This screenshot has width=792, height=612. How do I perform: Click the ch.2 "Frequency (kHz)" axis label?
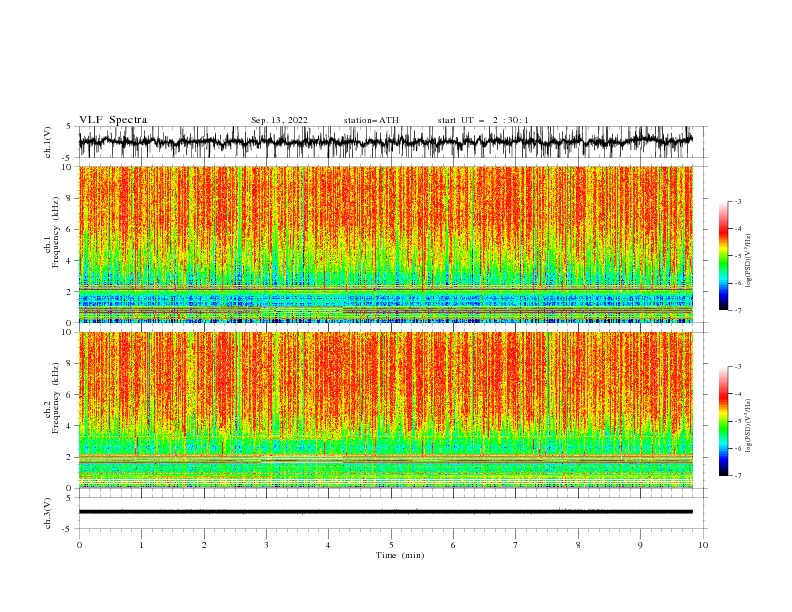tap(56, 398)
